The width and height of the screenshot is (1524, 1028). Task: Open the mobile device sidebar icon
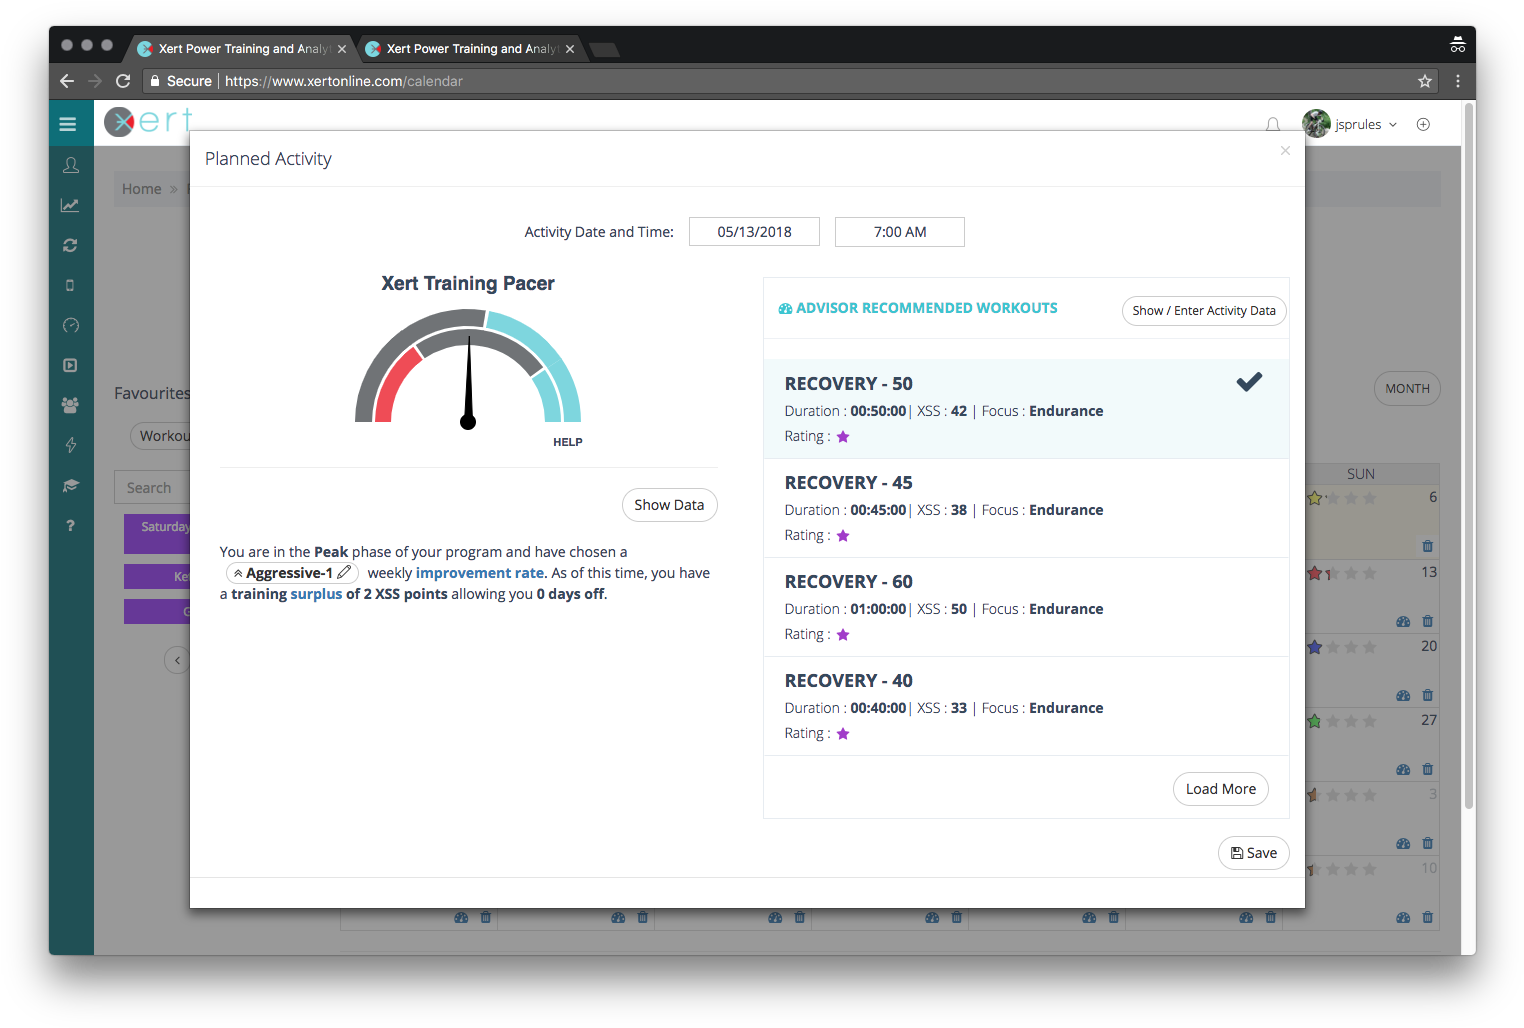coord(70,285)
